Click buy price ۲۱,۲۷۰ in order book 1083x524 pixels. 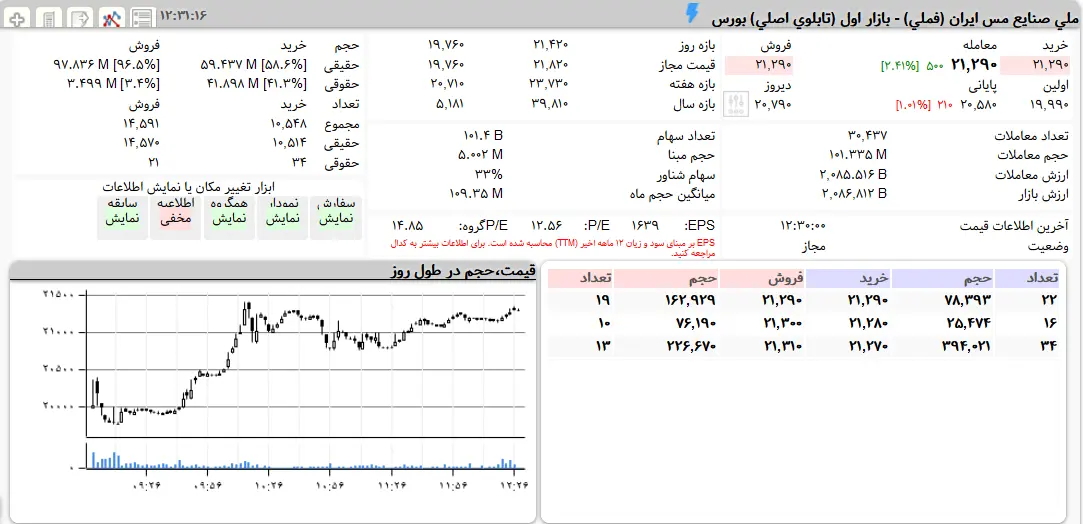click(867, 346)
